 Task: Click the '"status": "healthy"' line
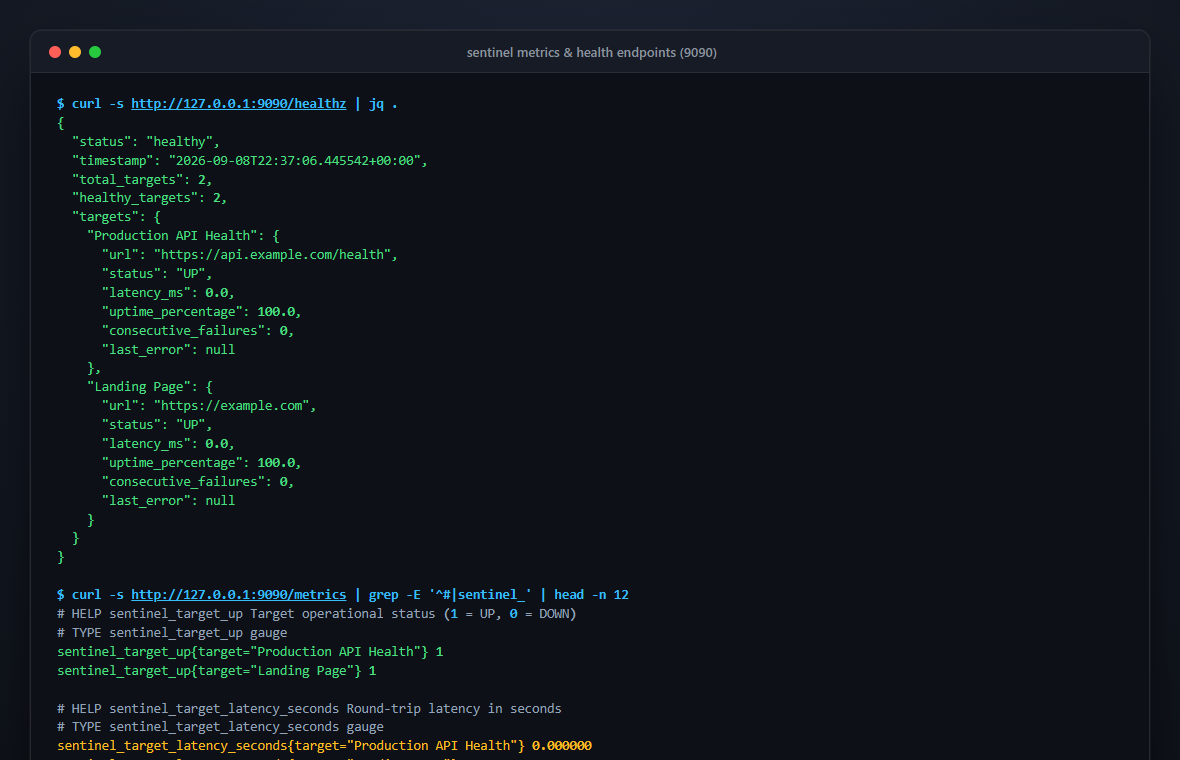146,141
